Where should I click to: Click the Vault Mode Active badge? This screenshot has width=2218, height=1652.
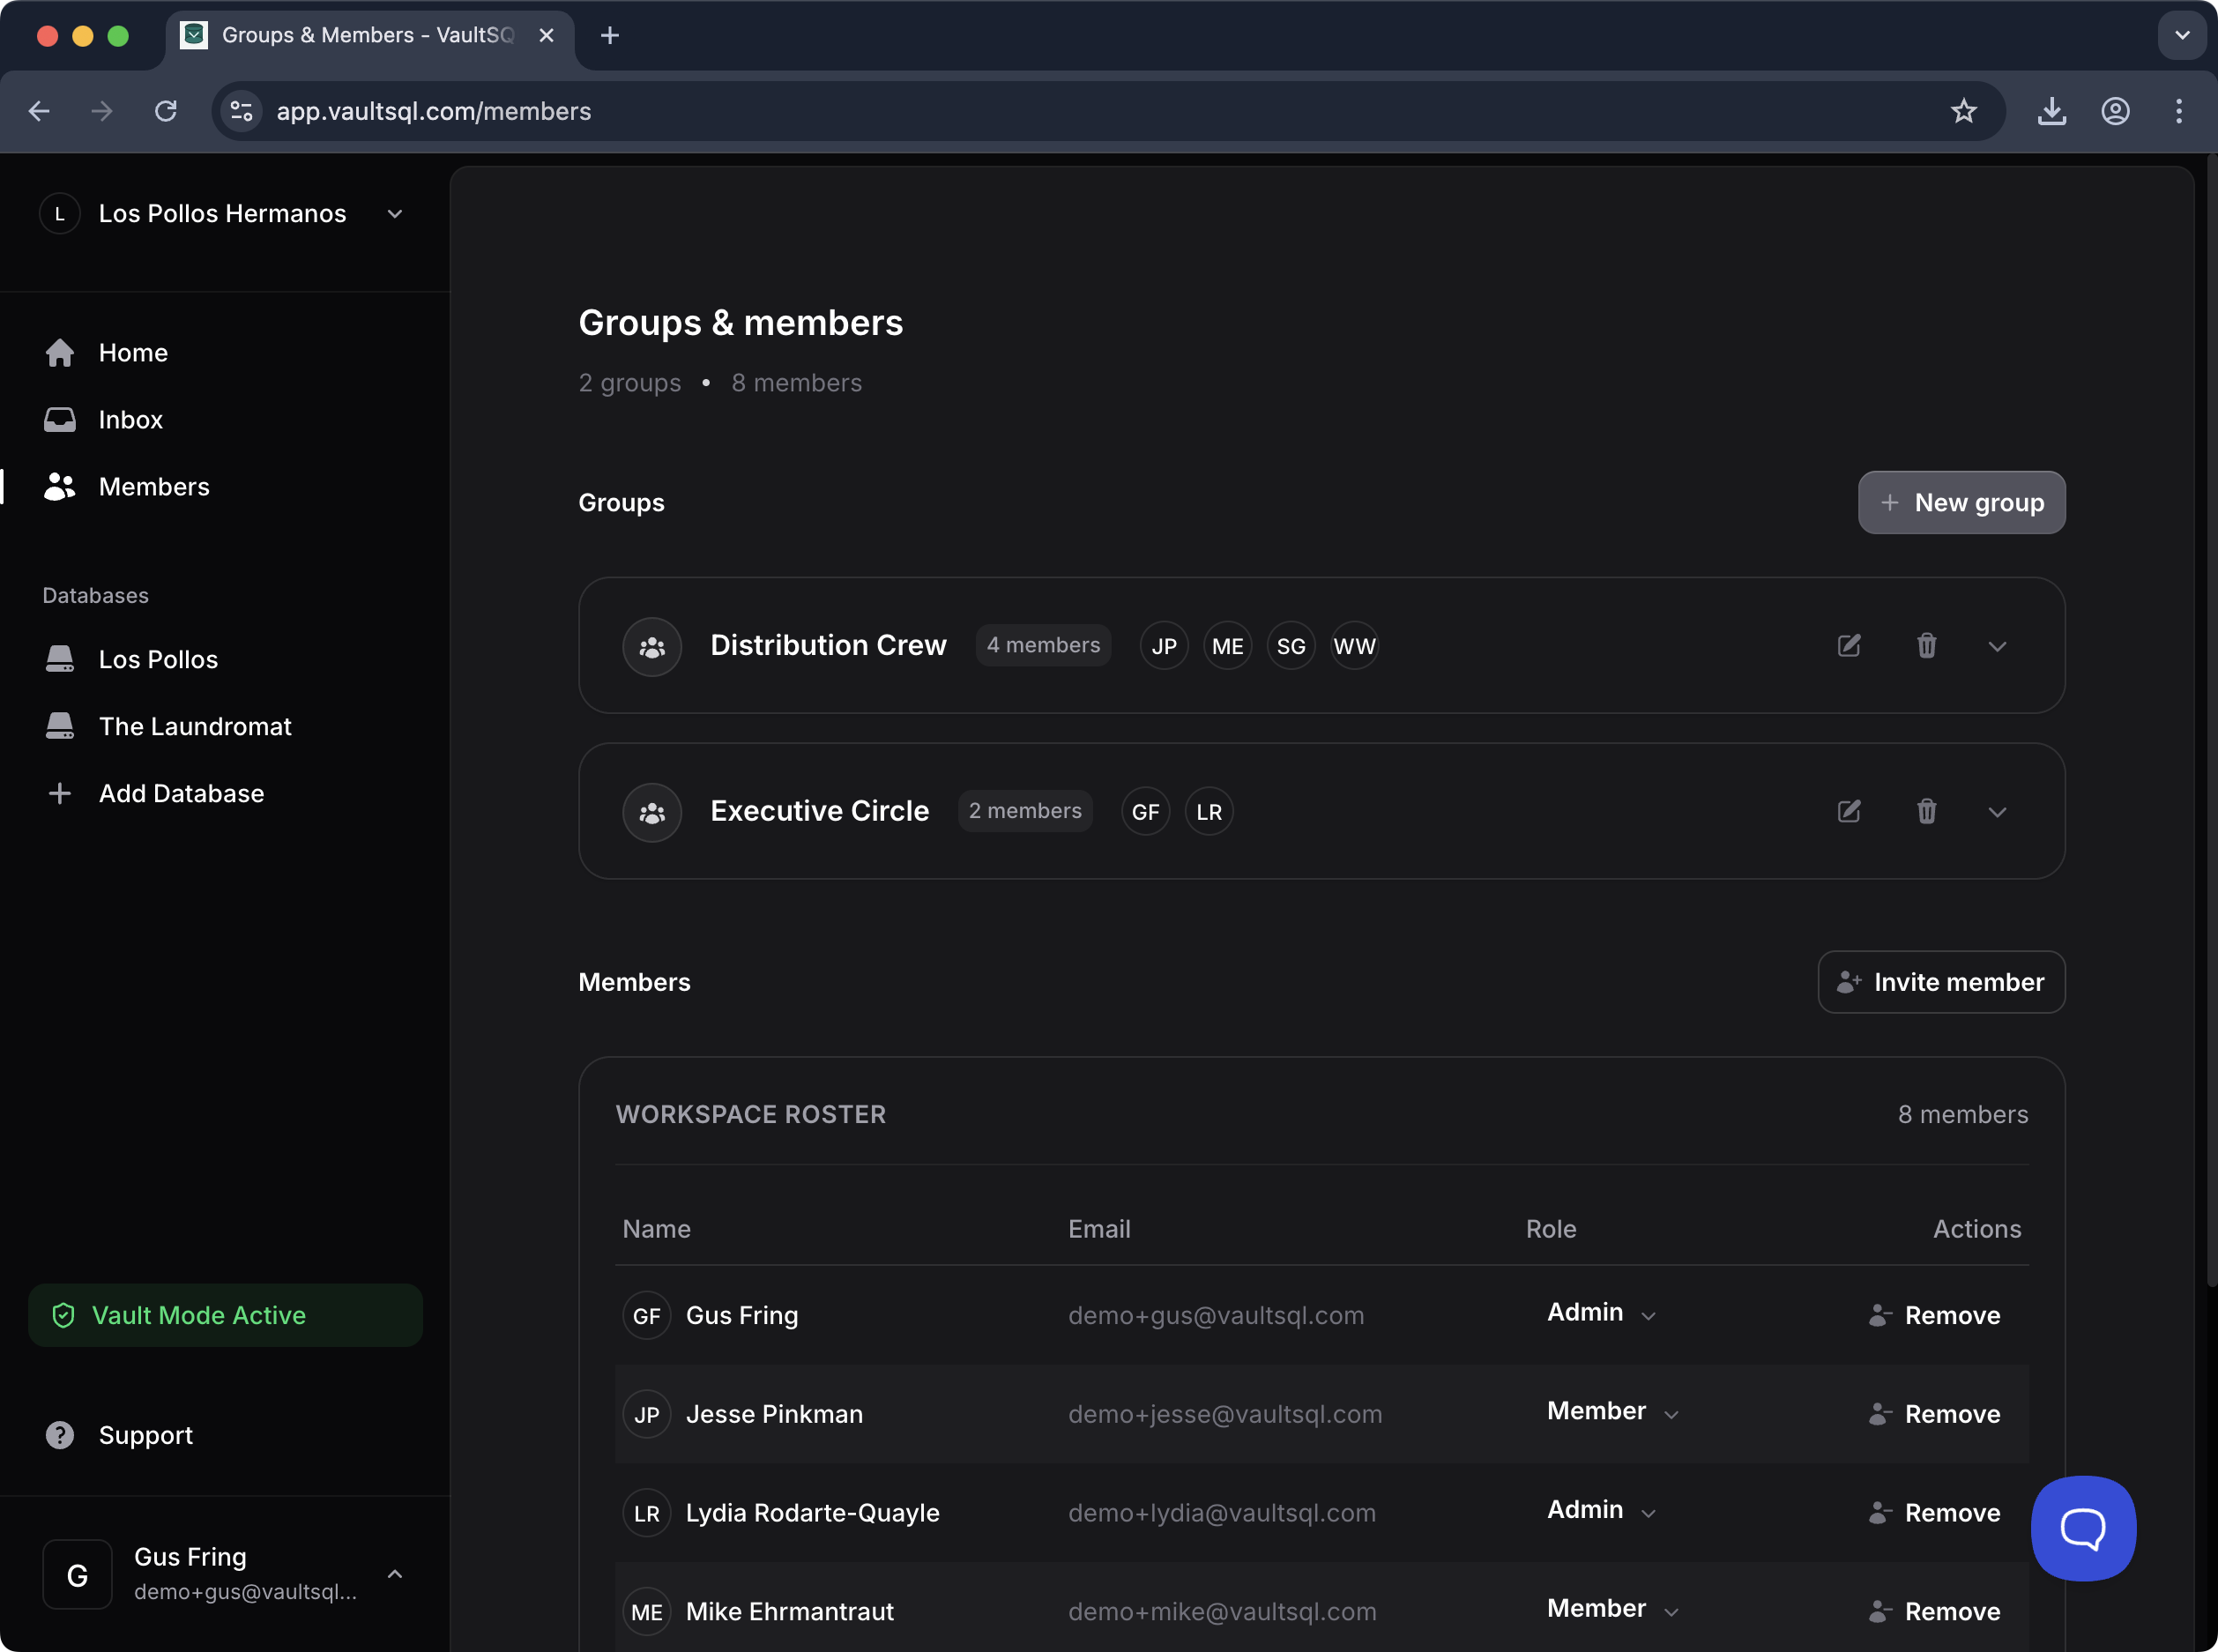pyautogui.click(x=225, y=1315)
